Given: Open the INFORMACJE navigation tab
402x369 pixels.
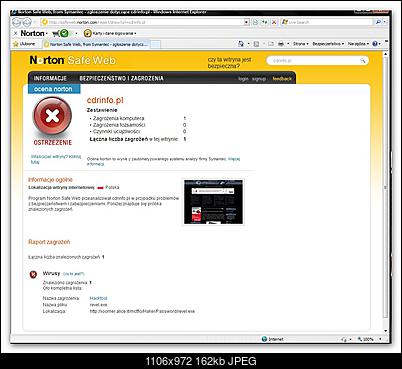Looking at the screenshot, I should [50, 78].
